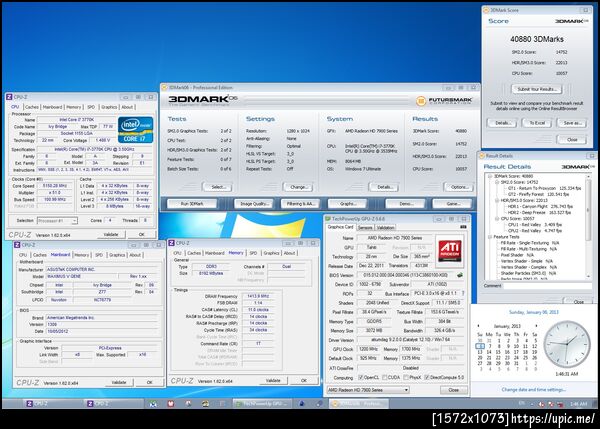Screen dimensions: 600x429
Task: Open the AMD Radeon HD 7900 Series dropdown
Action: point(368,390)
